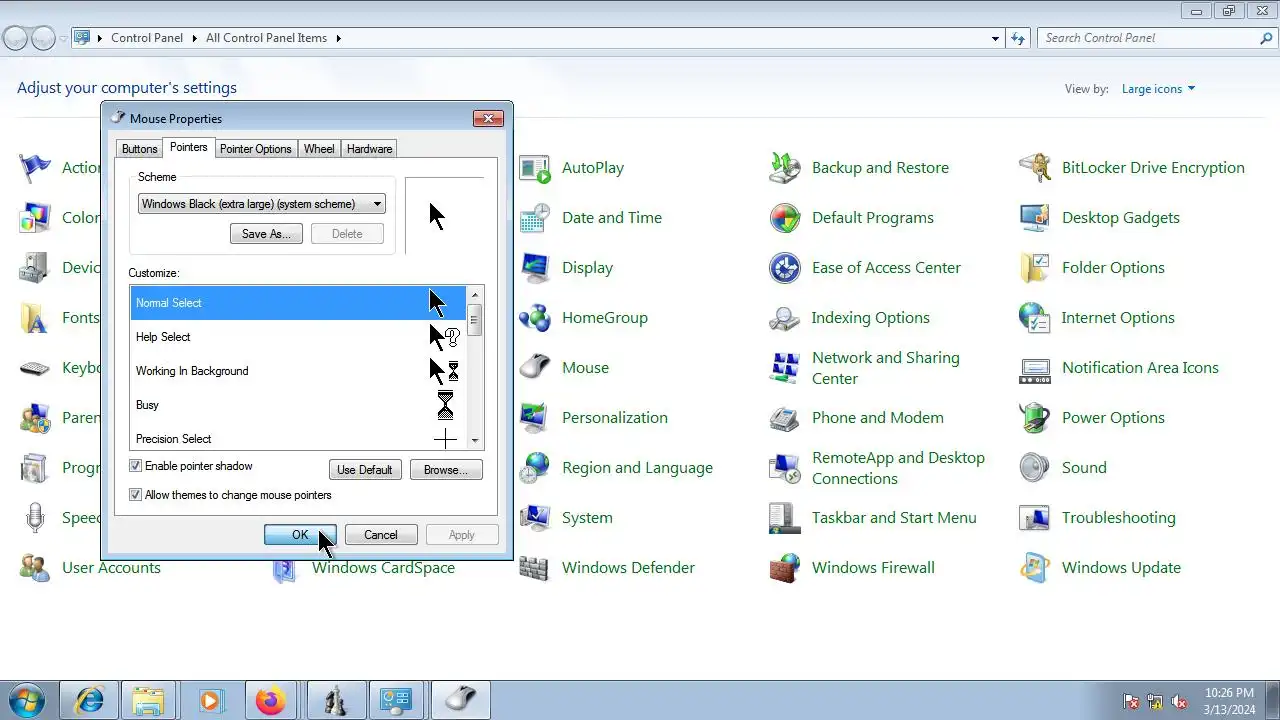The image size is (1280, 720).
Task: Launch Internet Explorer from taskbar
Action: pos(89,701)
